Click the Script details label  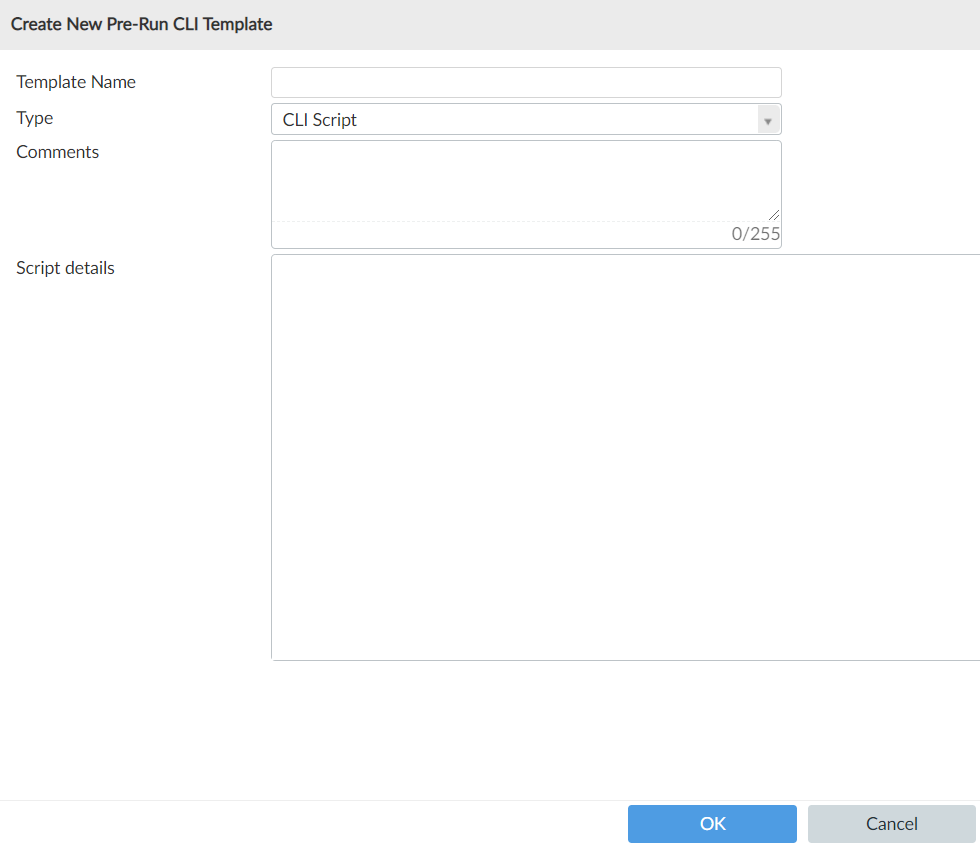(x=66, y=268)
